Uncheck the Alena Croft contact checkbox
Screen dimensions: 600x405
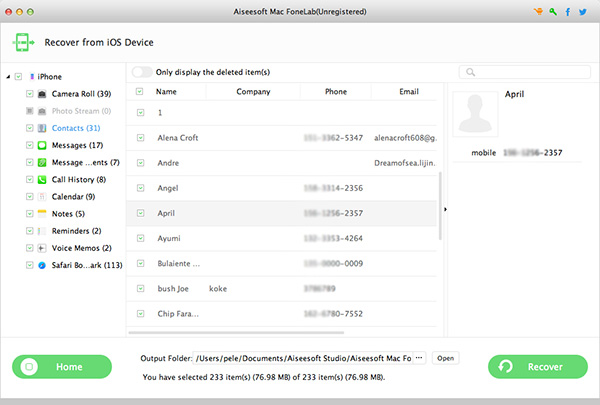140,138
